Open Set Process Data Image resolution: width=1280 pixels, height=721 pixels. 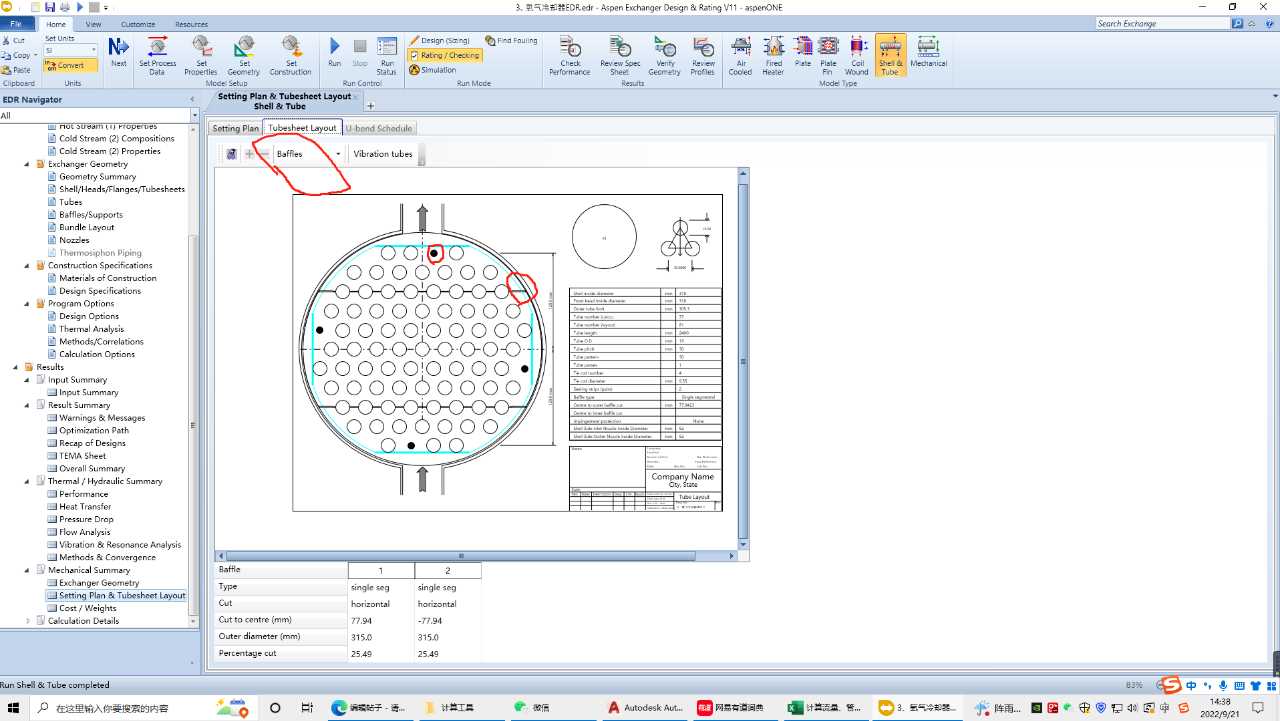pos(157,56)
